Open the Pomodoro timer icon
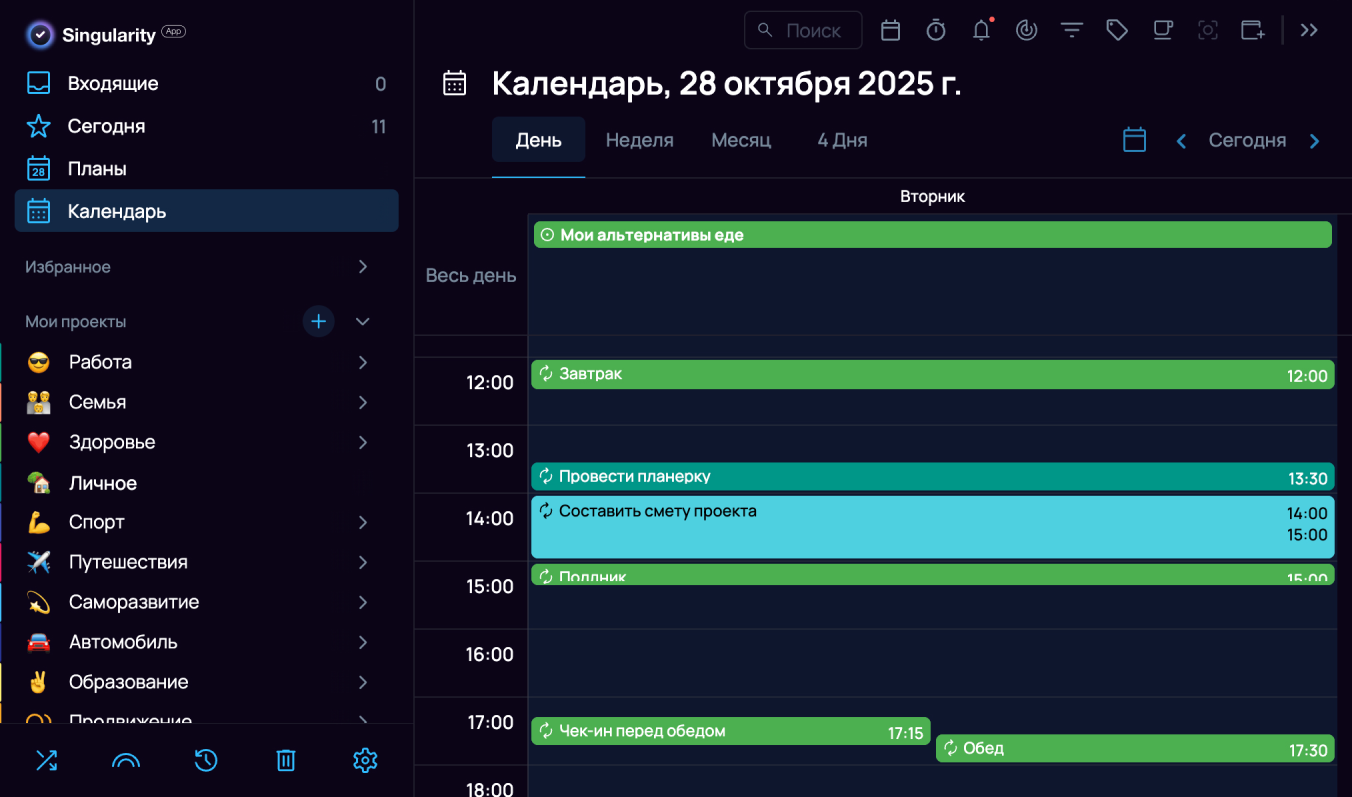 [936, 30]
